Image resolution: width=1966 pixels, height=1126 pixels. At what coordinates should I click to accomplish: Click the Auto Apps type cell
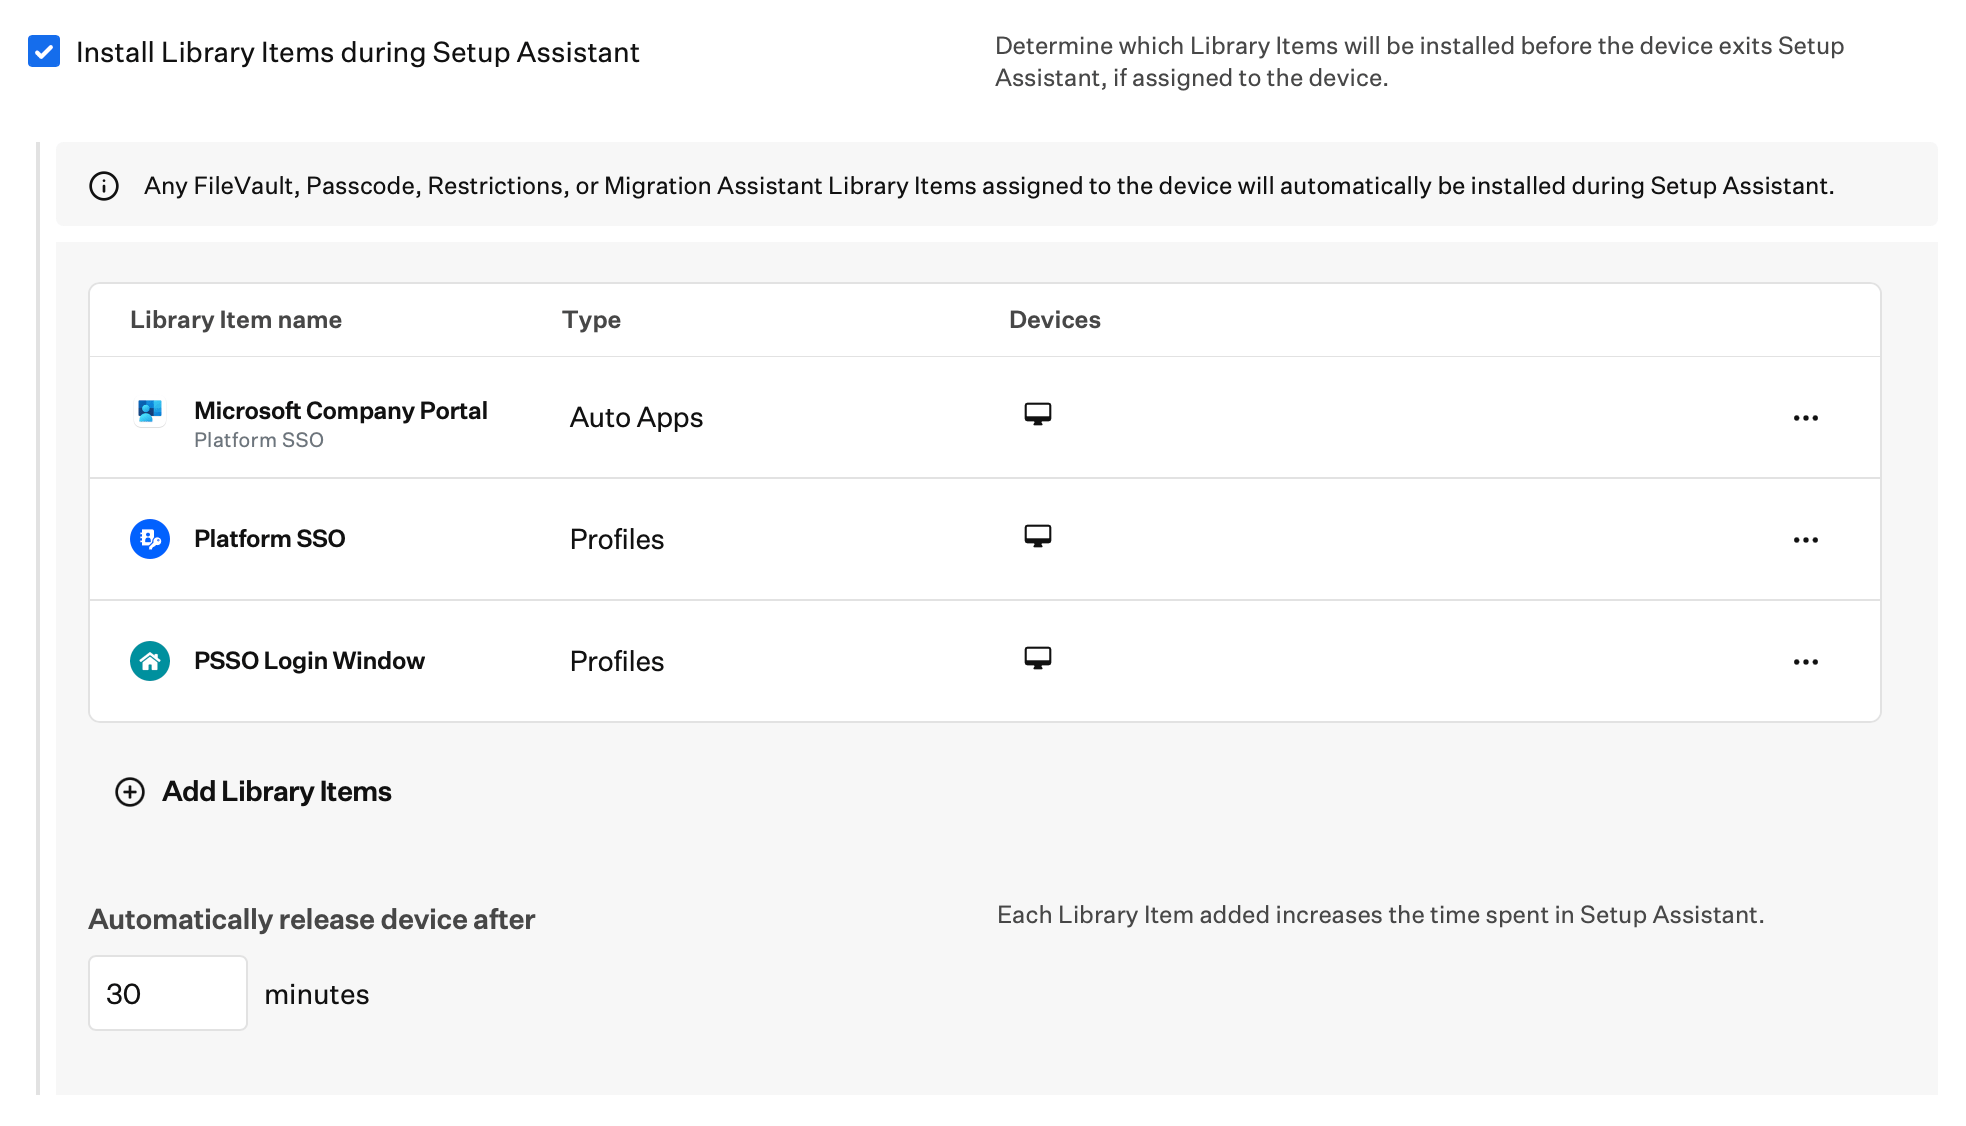click(x=636, y=417)
